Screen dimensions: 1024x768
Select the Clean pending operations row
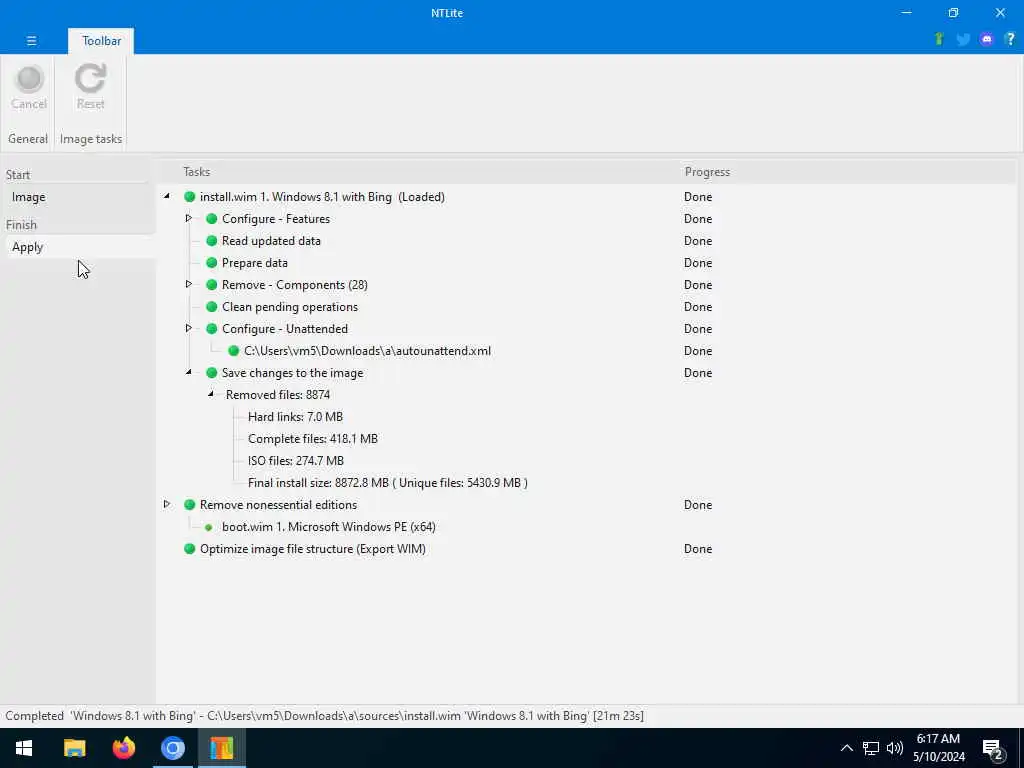(x=290, y=307)
